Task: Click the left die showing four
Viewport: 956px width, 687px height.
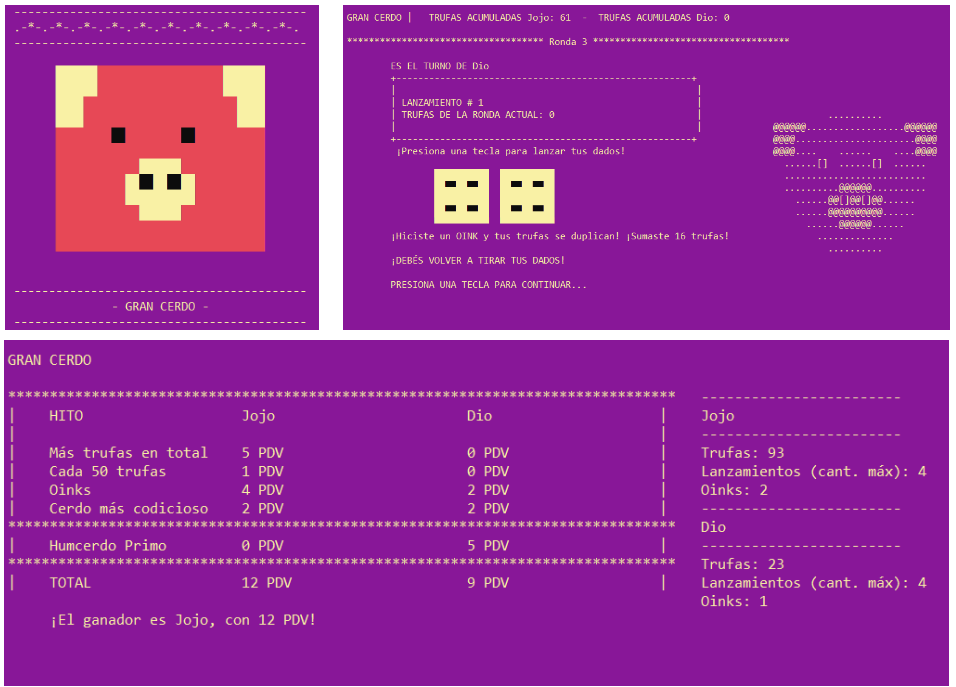Action: 461,196
